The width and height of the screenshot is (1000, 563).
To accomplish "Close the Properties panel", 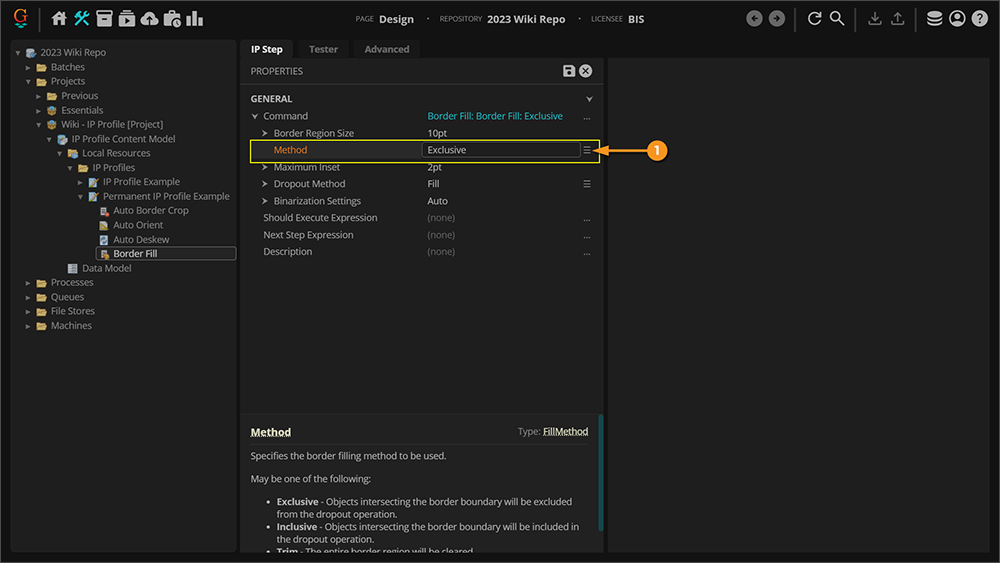I will (x=586, y=71).
